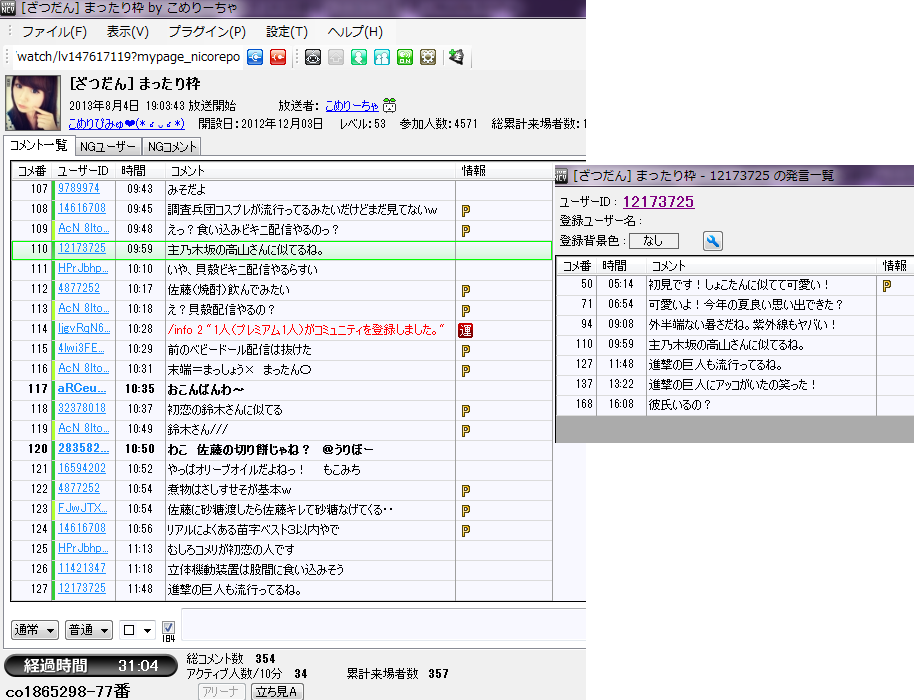Open the ヘルプ(H) menu
The image size is (914, 700).
click(355, 31)
